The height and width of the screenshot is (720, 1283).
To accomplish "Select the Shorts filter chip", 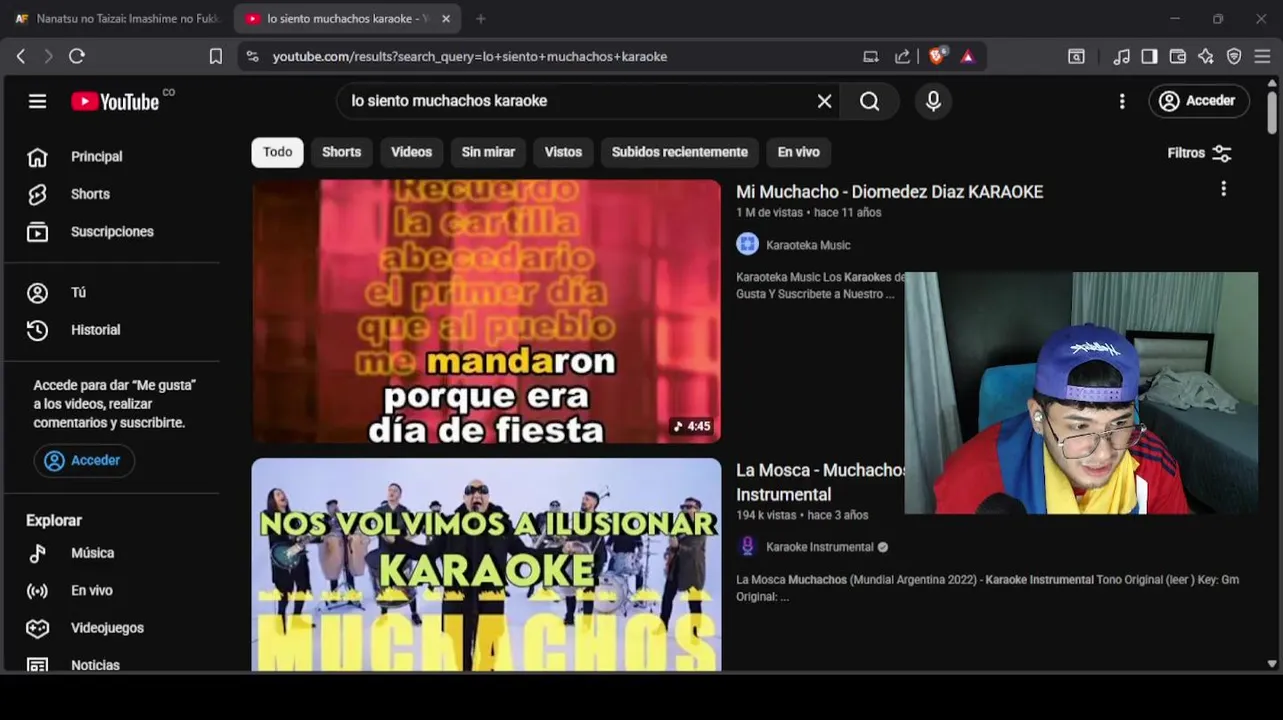I will [x=341, y=152].
